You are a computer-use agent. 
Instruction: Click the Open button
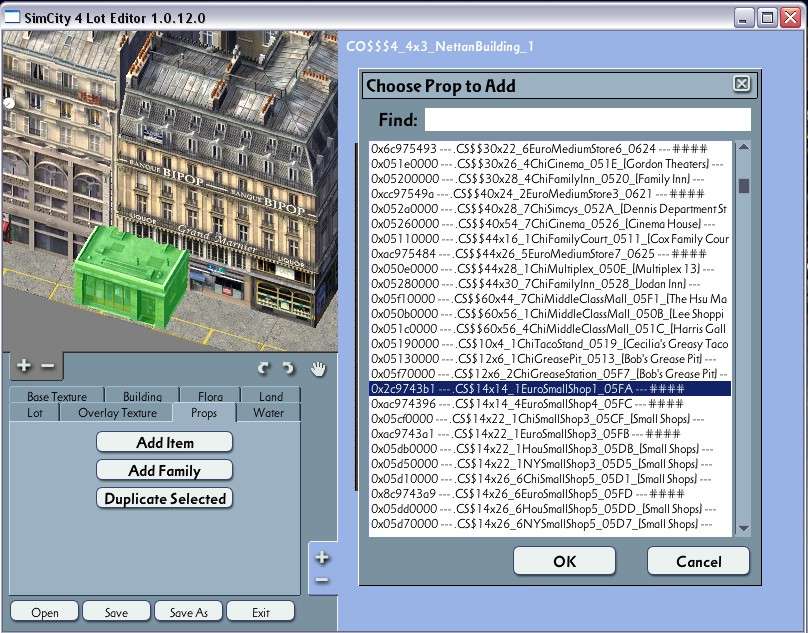coord(44,612)
